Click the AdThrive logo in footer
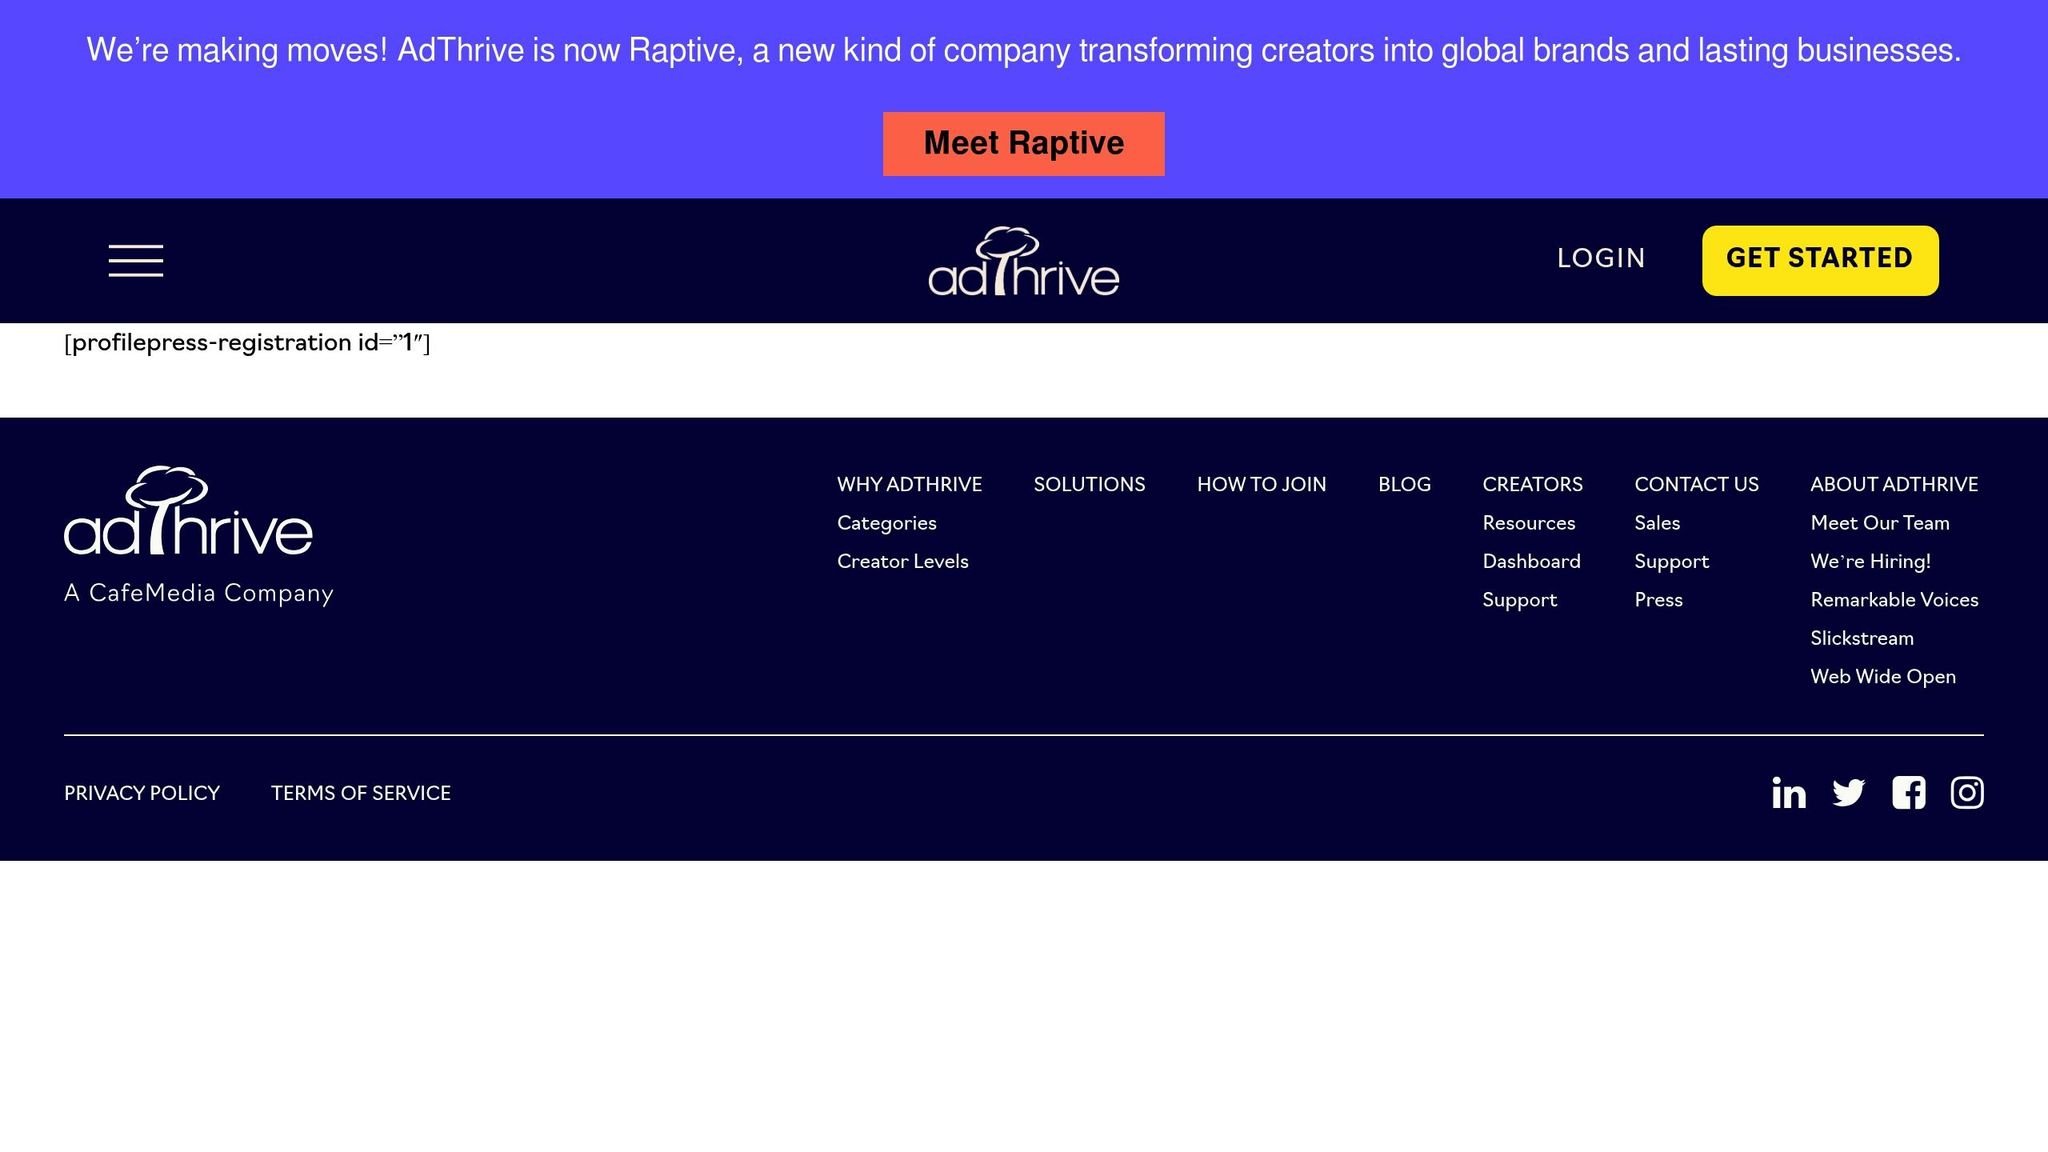The height and width of the screenshot is (1152, 2048). point(188,511)
